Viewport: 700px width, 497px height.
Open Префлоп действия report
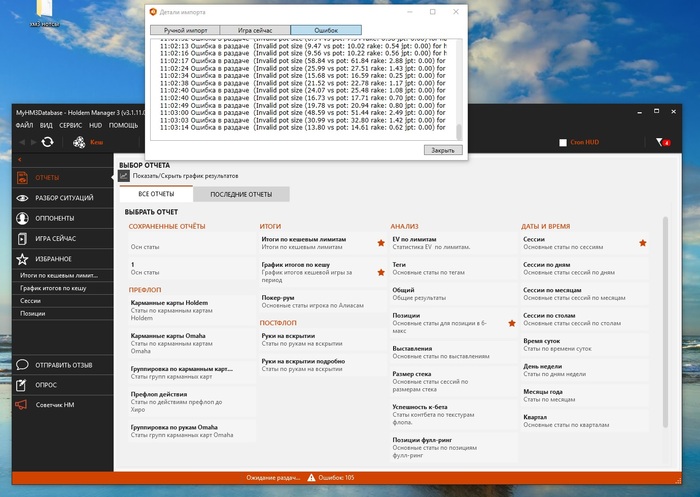click(x=192, y=402)
